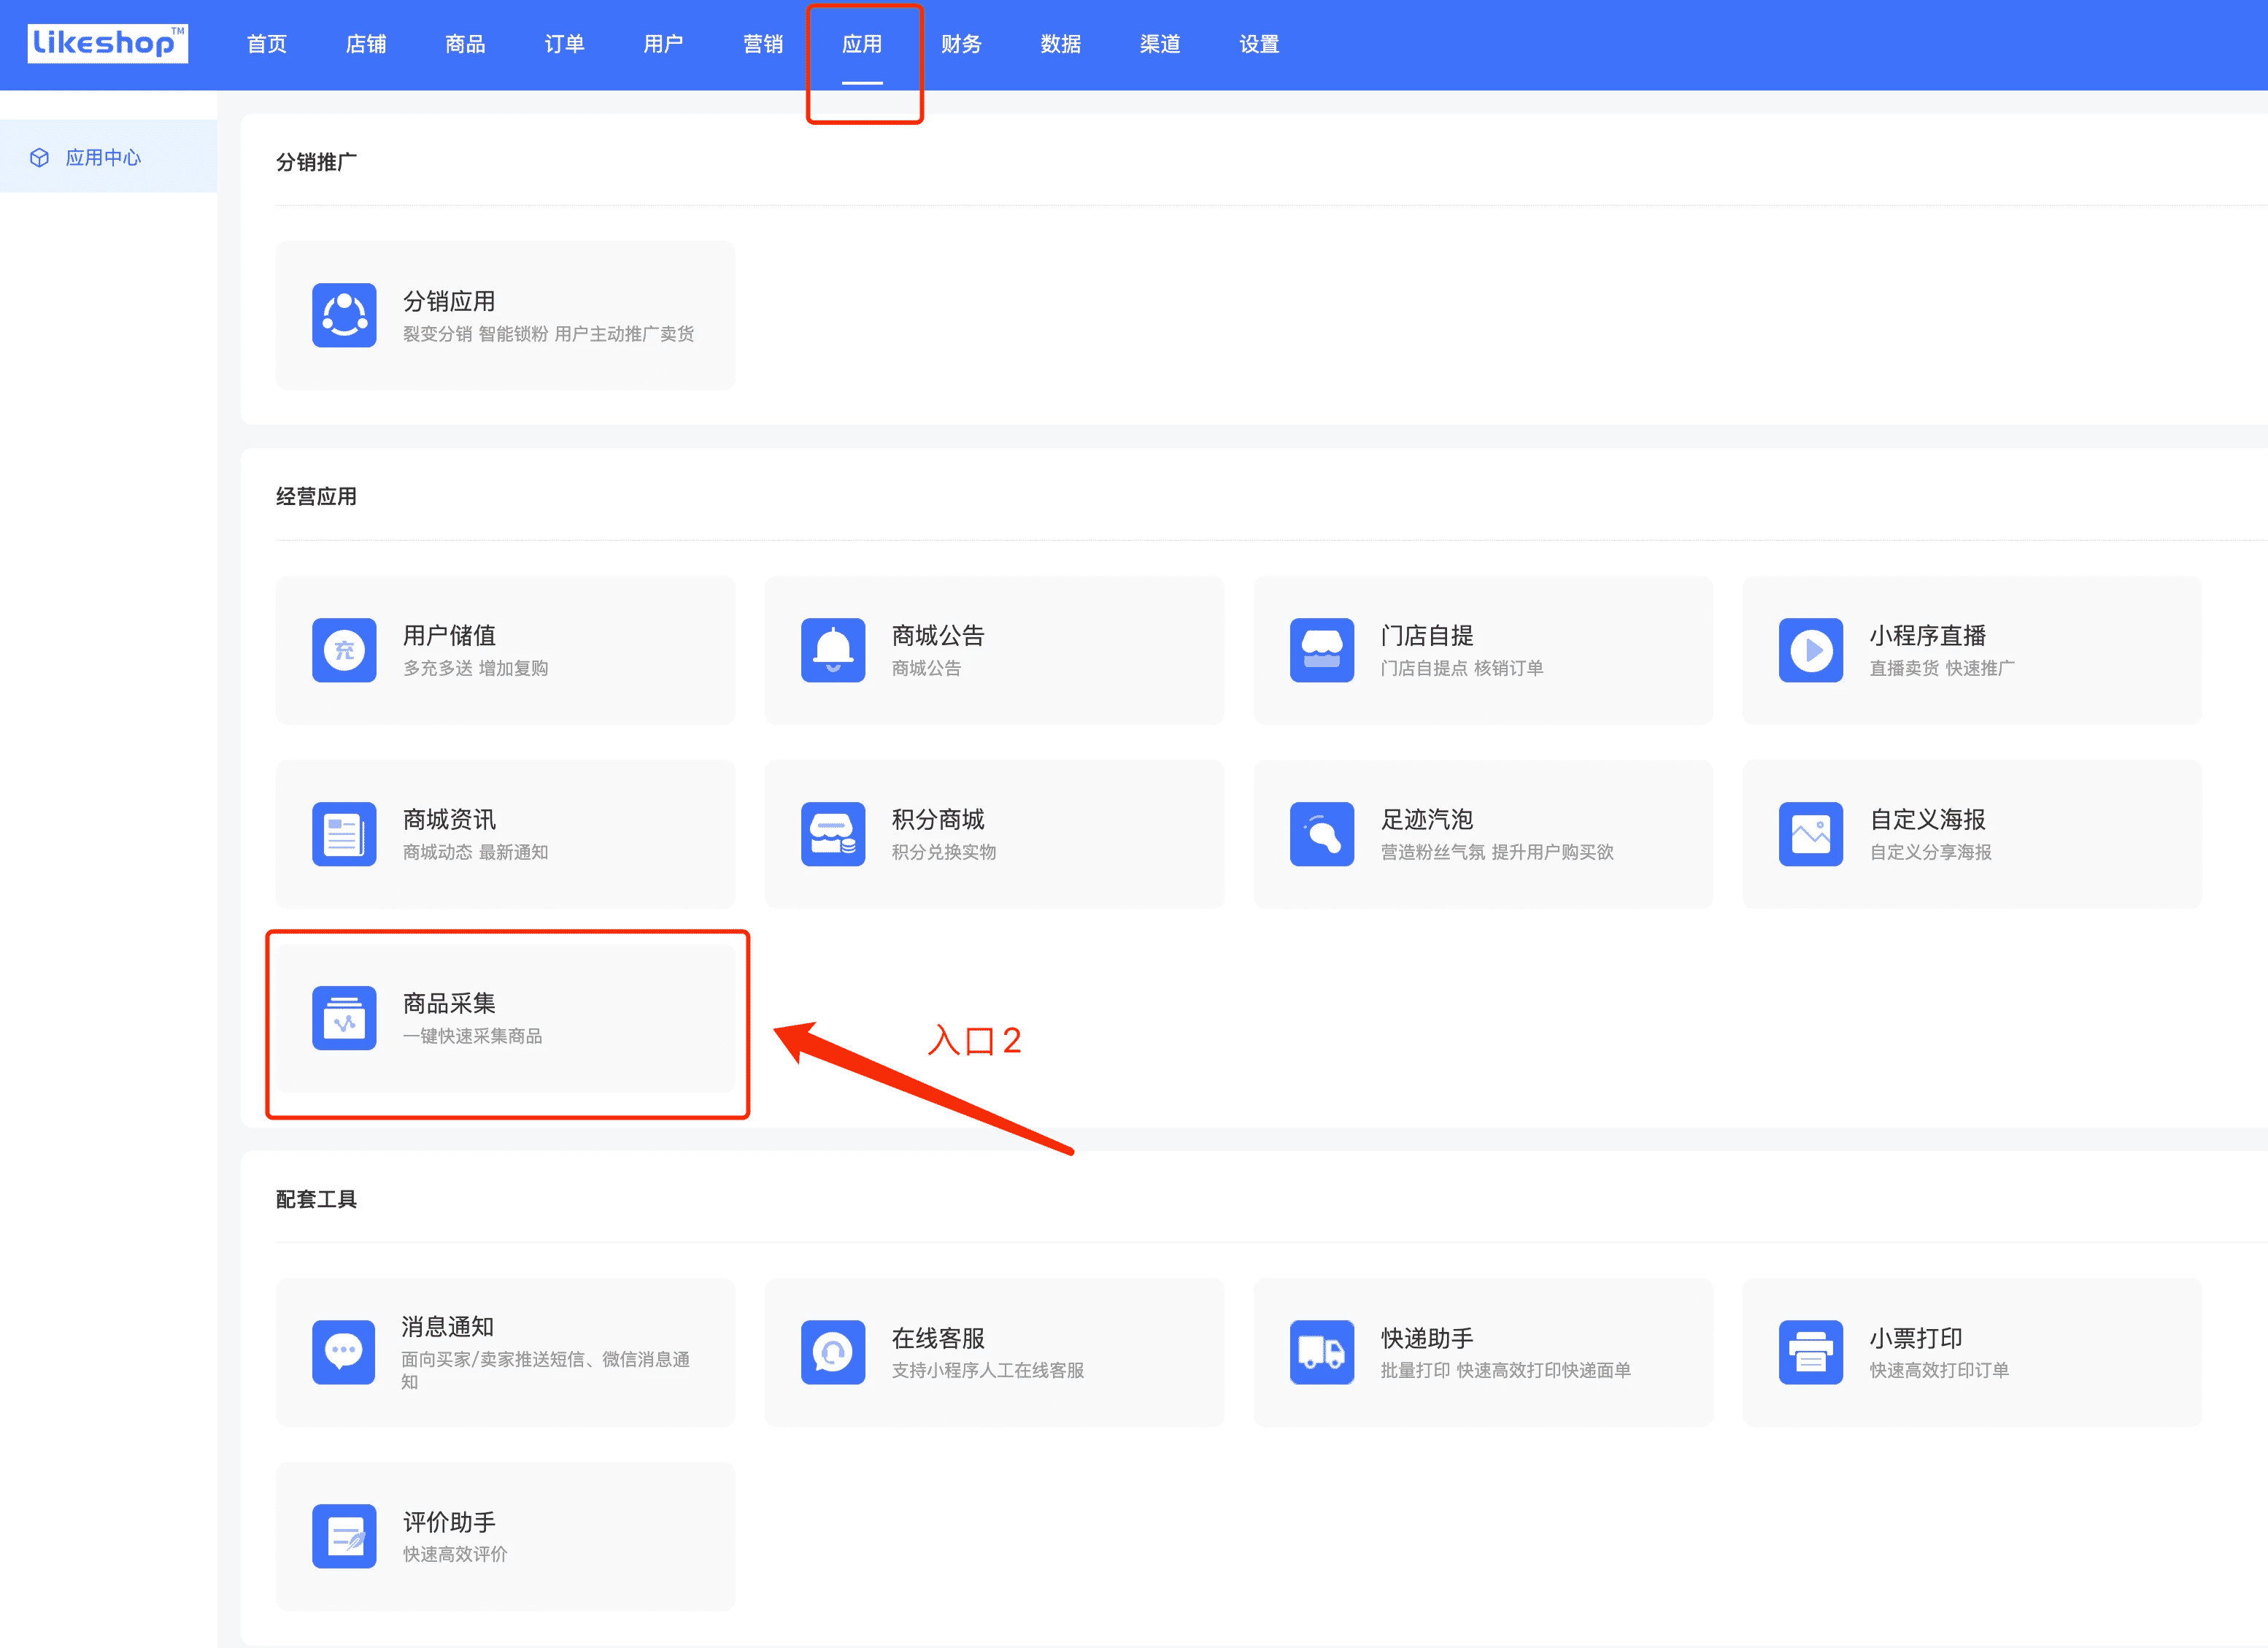Screen dimensions: 2268x1648
Task: Open the 评价助手 title
Action: 449,1521
